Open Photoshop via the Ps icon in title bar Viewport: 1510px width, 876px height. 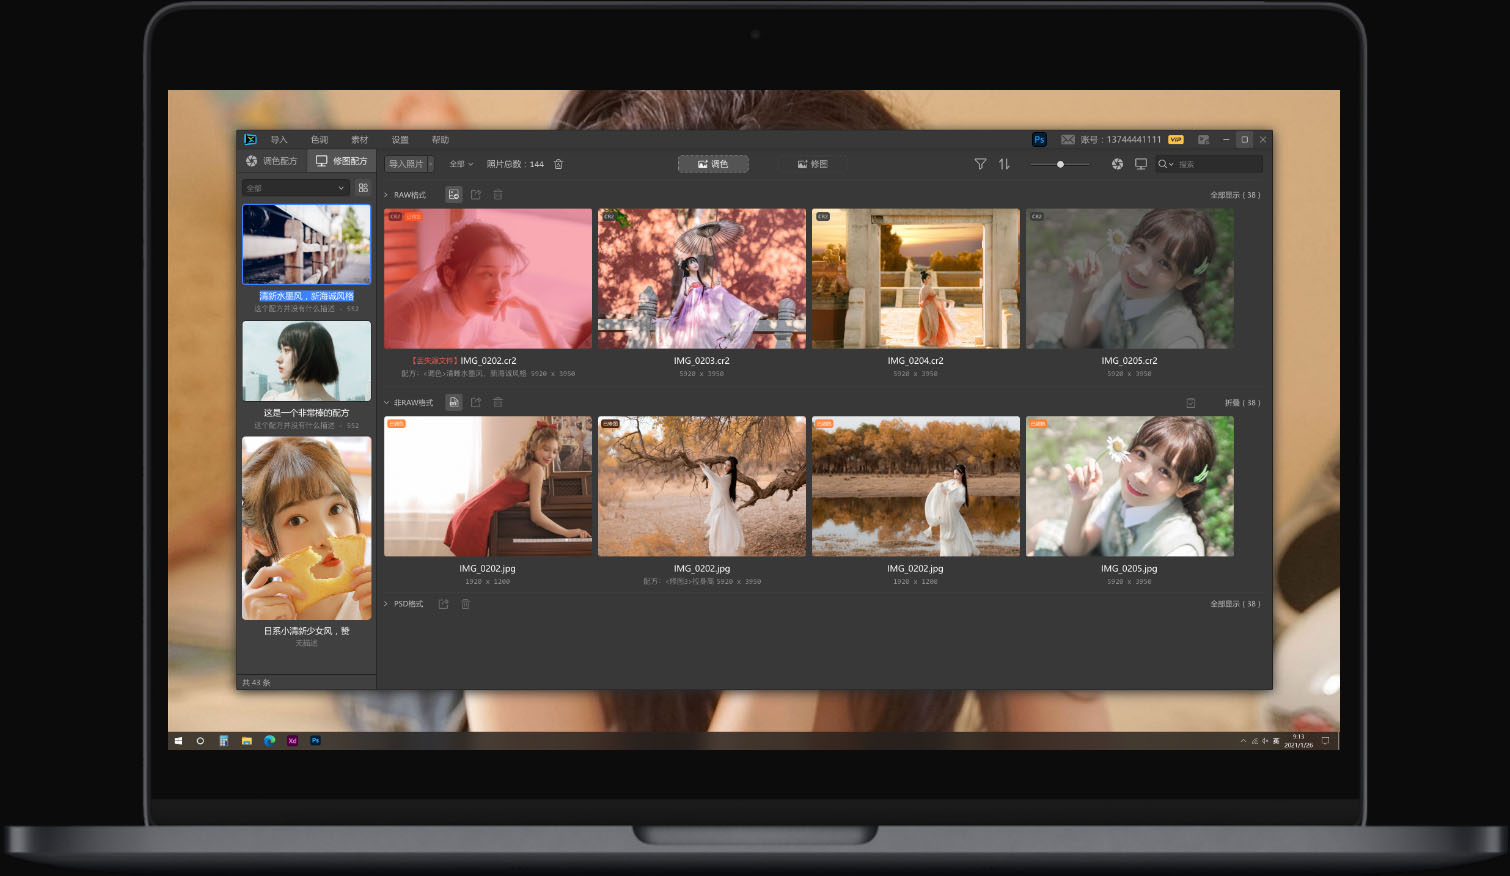click(x=1039, y=140)
